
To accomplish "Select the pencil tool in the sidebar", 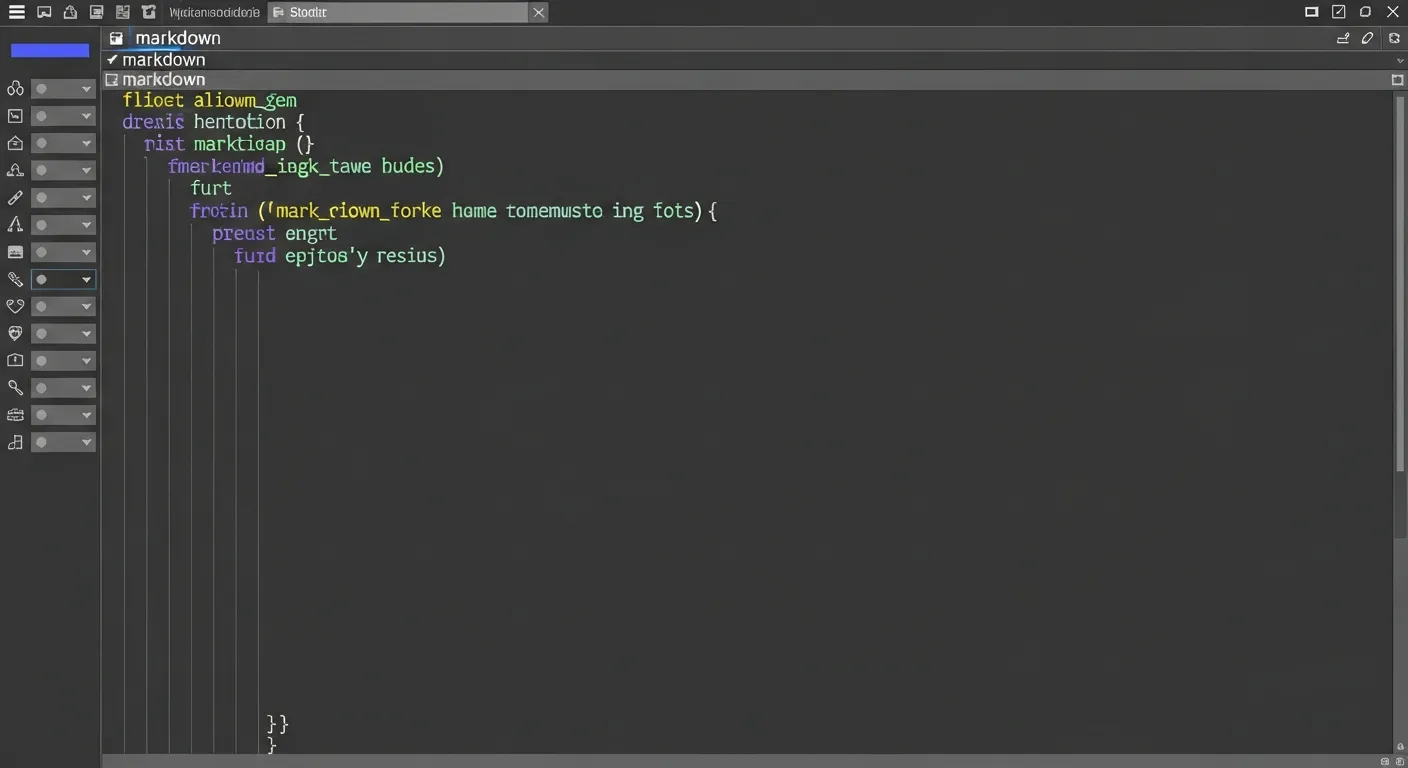I will (15, 198).
